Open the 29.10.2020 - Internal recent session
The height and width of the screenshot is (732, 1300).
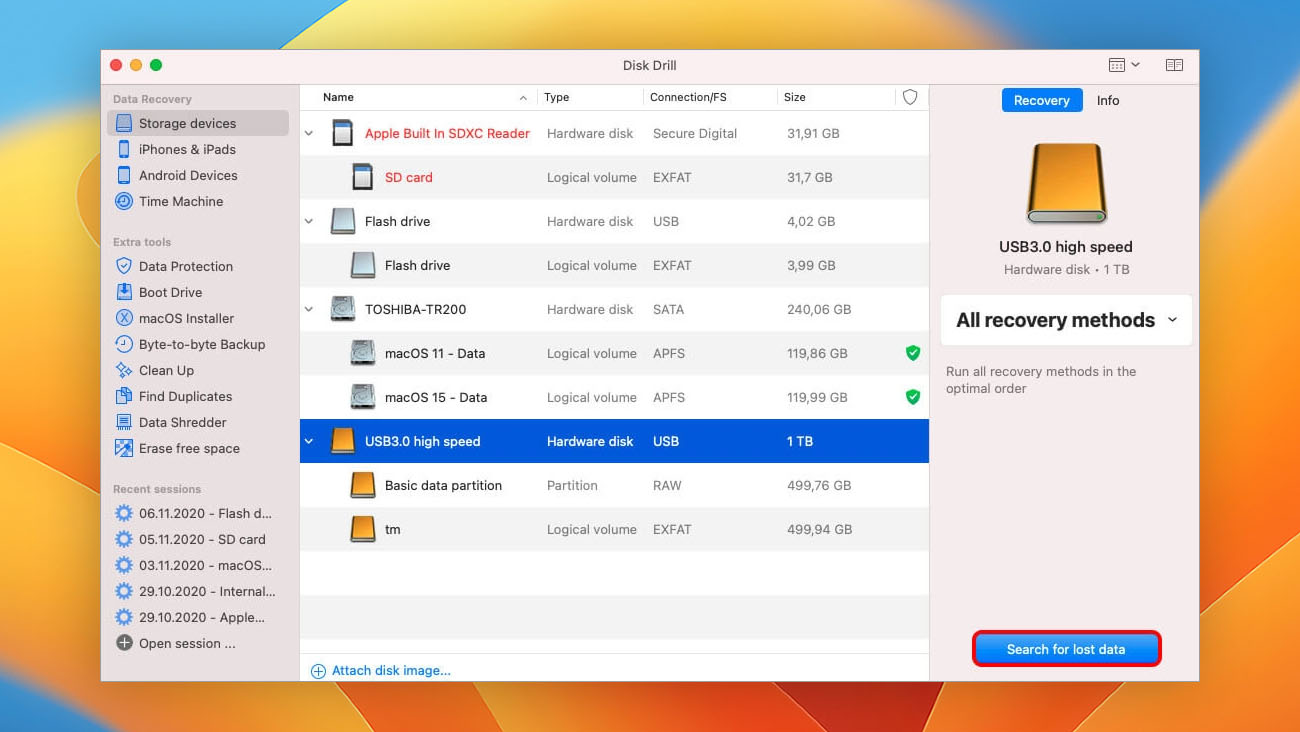pos(207,591)
